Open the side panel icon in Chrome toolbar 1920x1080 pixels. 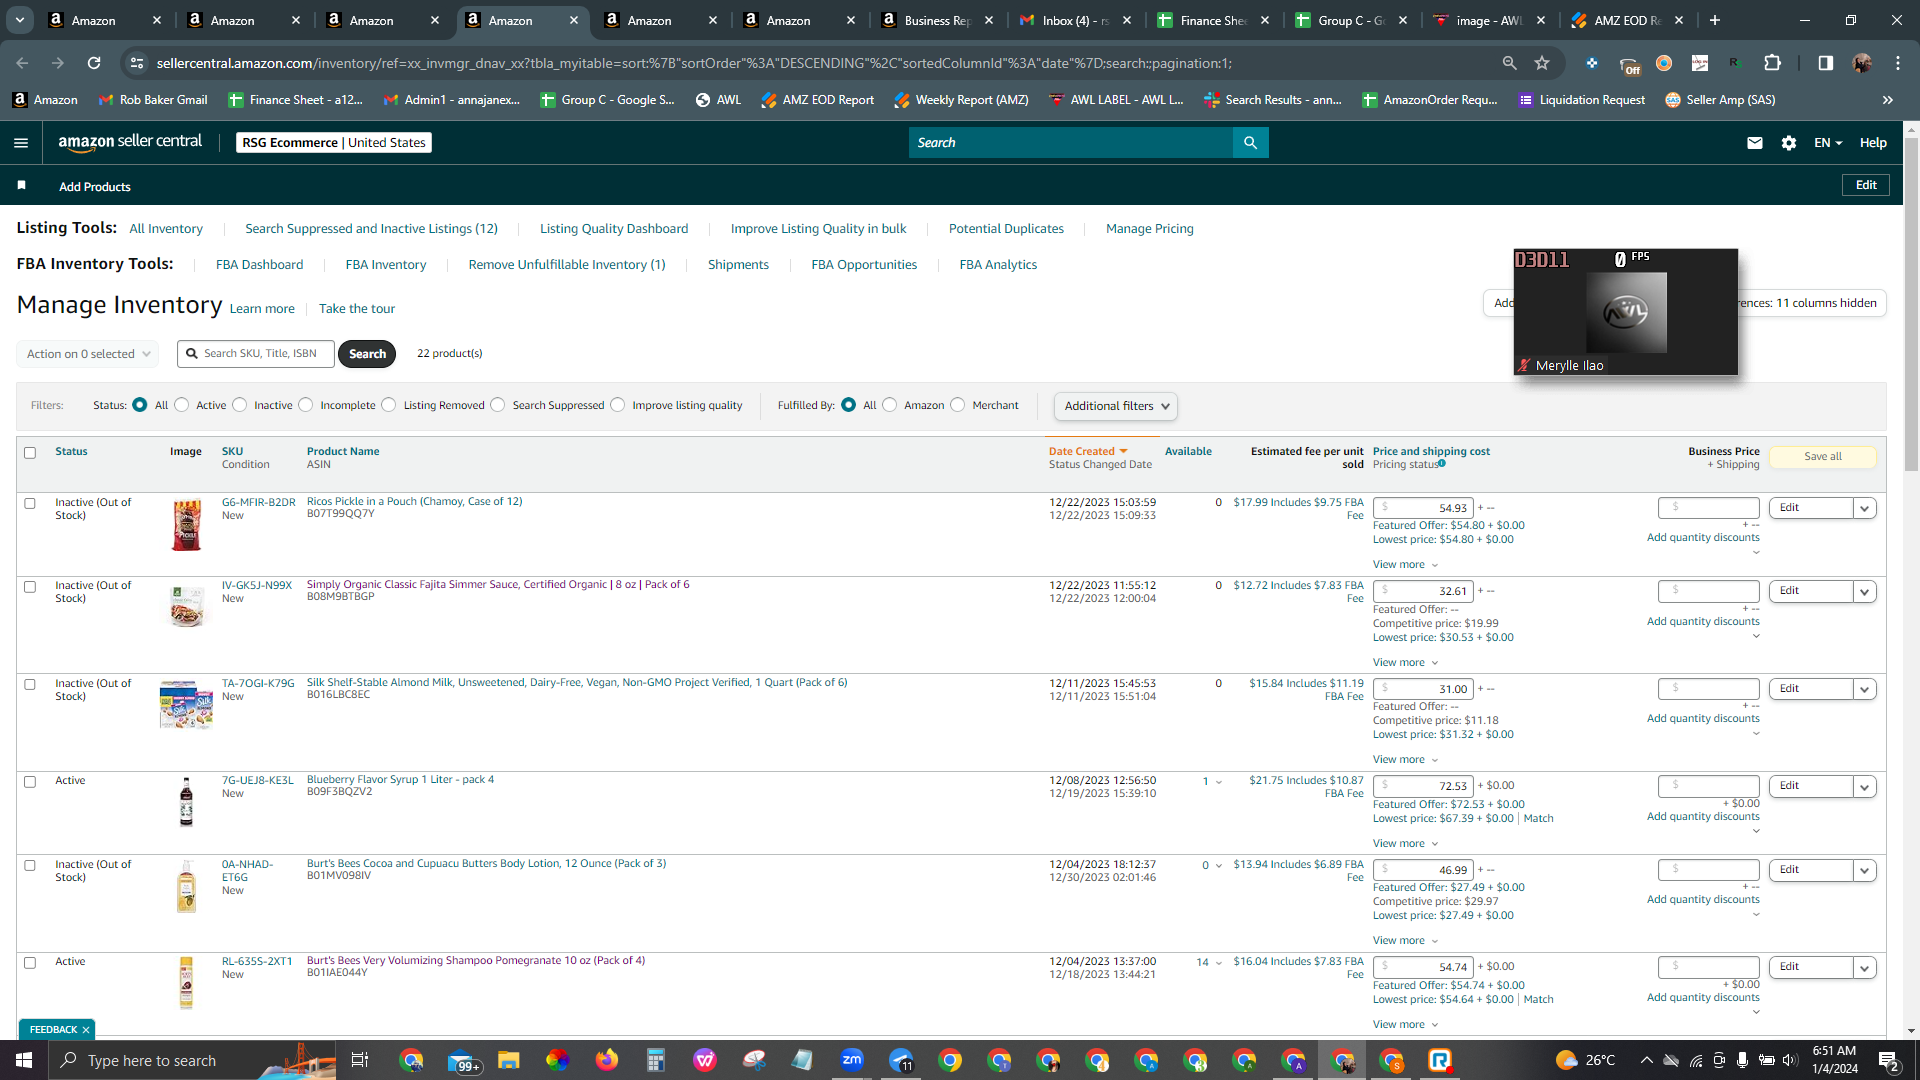pyautogui.click(x=1826, y=63)
